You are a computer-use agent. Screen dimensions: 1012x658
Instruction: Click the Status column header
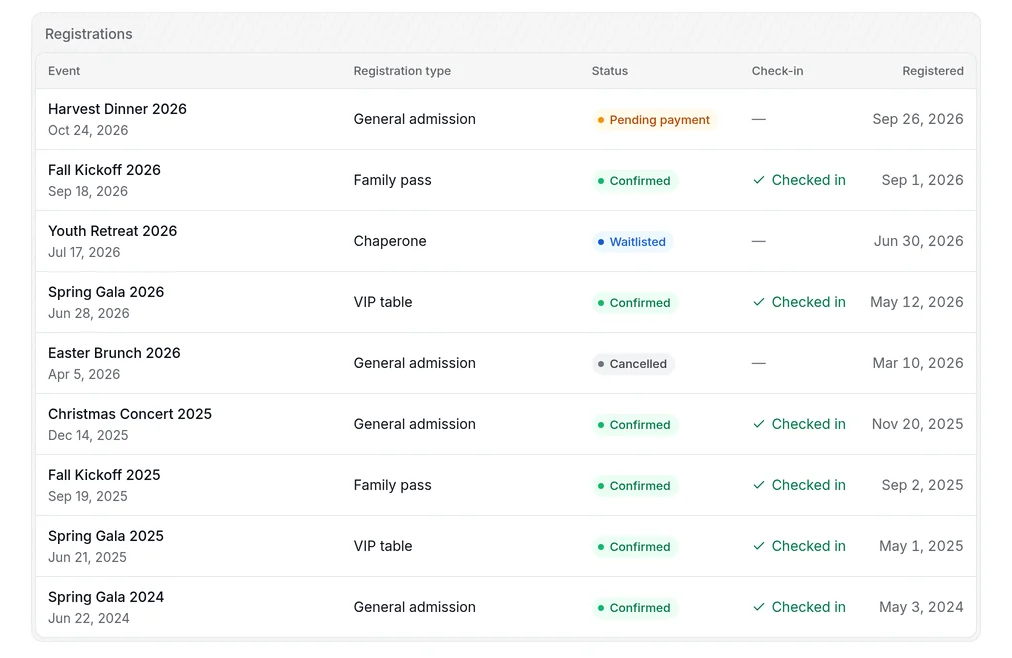click(x=609, y=71)
